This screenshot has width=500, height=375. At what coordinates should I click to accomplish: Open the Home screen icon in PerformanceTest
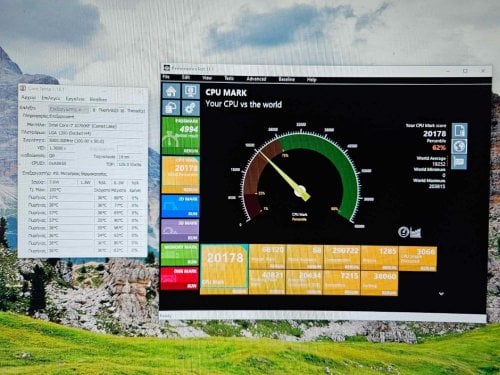tap(171, 91)
